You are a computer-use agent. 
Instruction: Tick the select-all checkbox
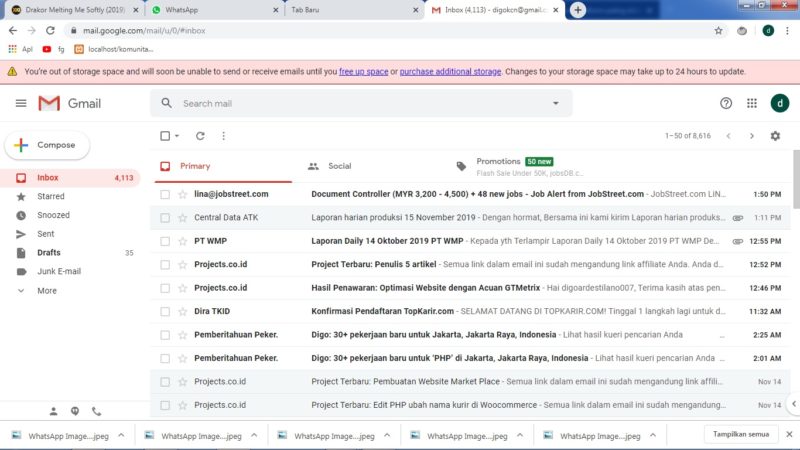165,136
